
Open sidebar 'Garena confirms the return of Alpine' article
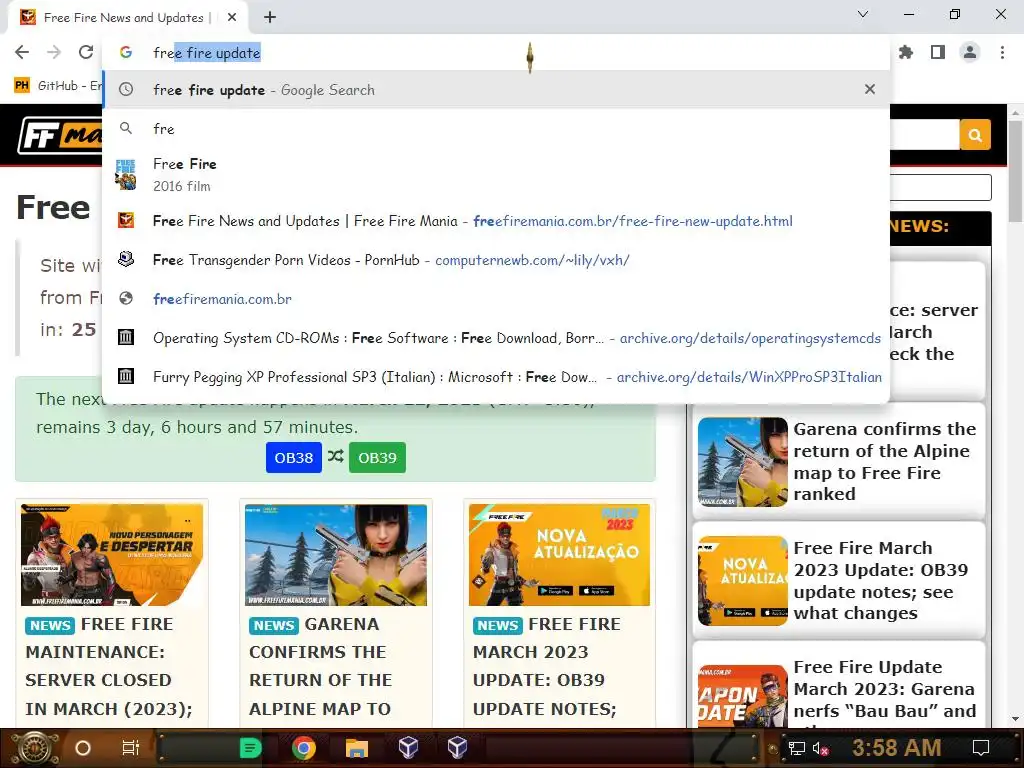(884, 462)
